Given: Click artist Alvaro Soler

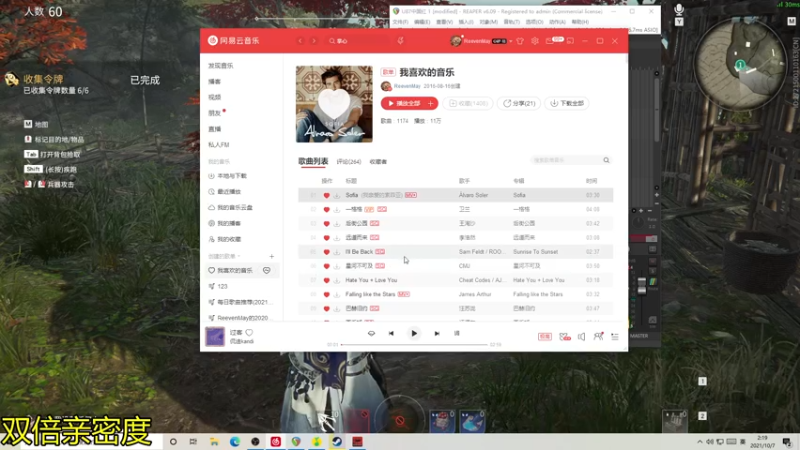Looking at the screenshot, I should point(473,195).
